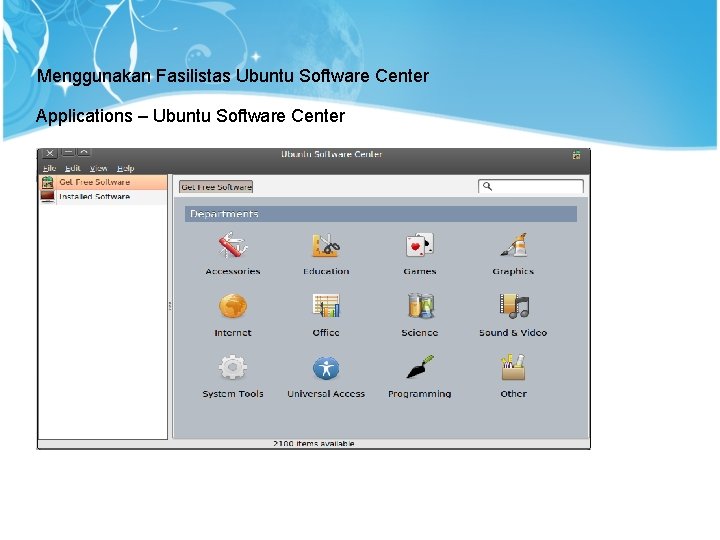Open the View menu
Viewport: 720px width, 540px height.
98,168
